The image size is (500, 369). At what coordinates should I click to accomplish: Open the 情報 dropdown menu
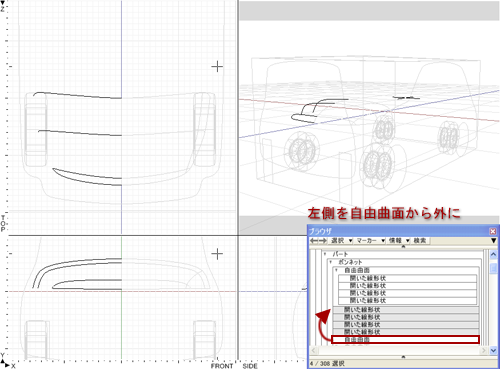(x=399, y=240)
